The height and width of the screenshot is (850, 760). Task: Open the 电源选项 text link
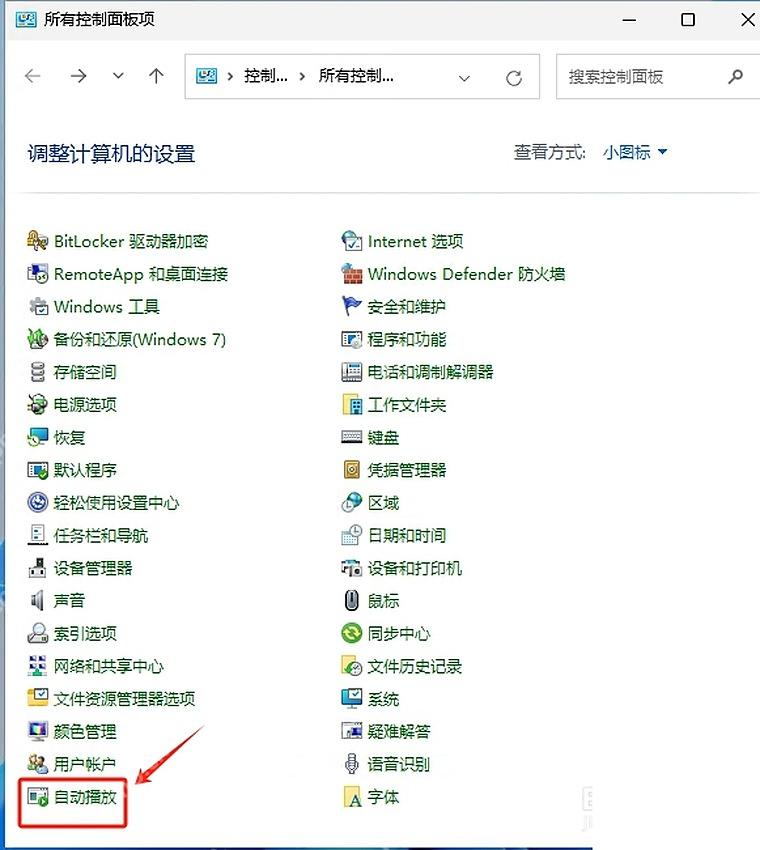pos(85,404)
